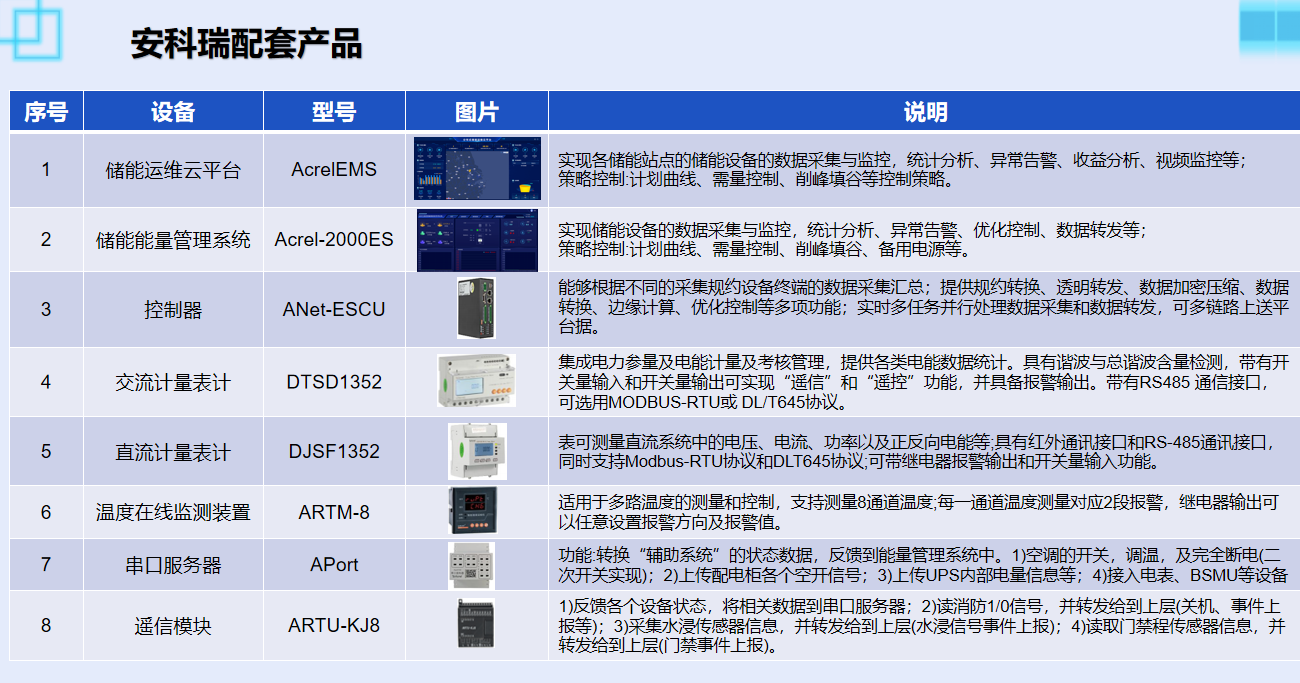Viewport: 1300px width, 683px height.
Task: Select the 说明 column header
Action: 925,112
